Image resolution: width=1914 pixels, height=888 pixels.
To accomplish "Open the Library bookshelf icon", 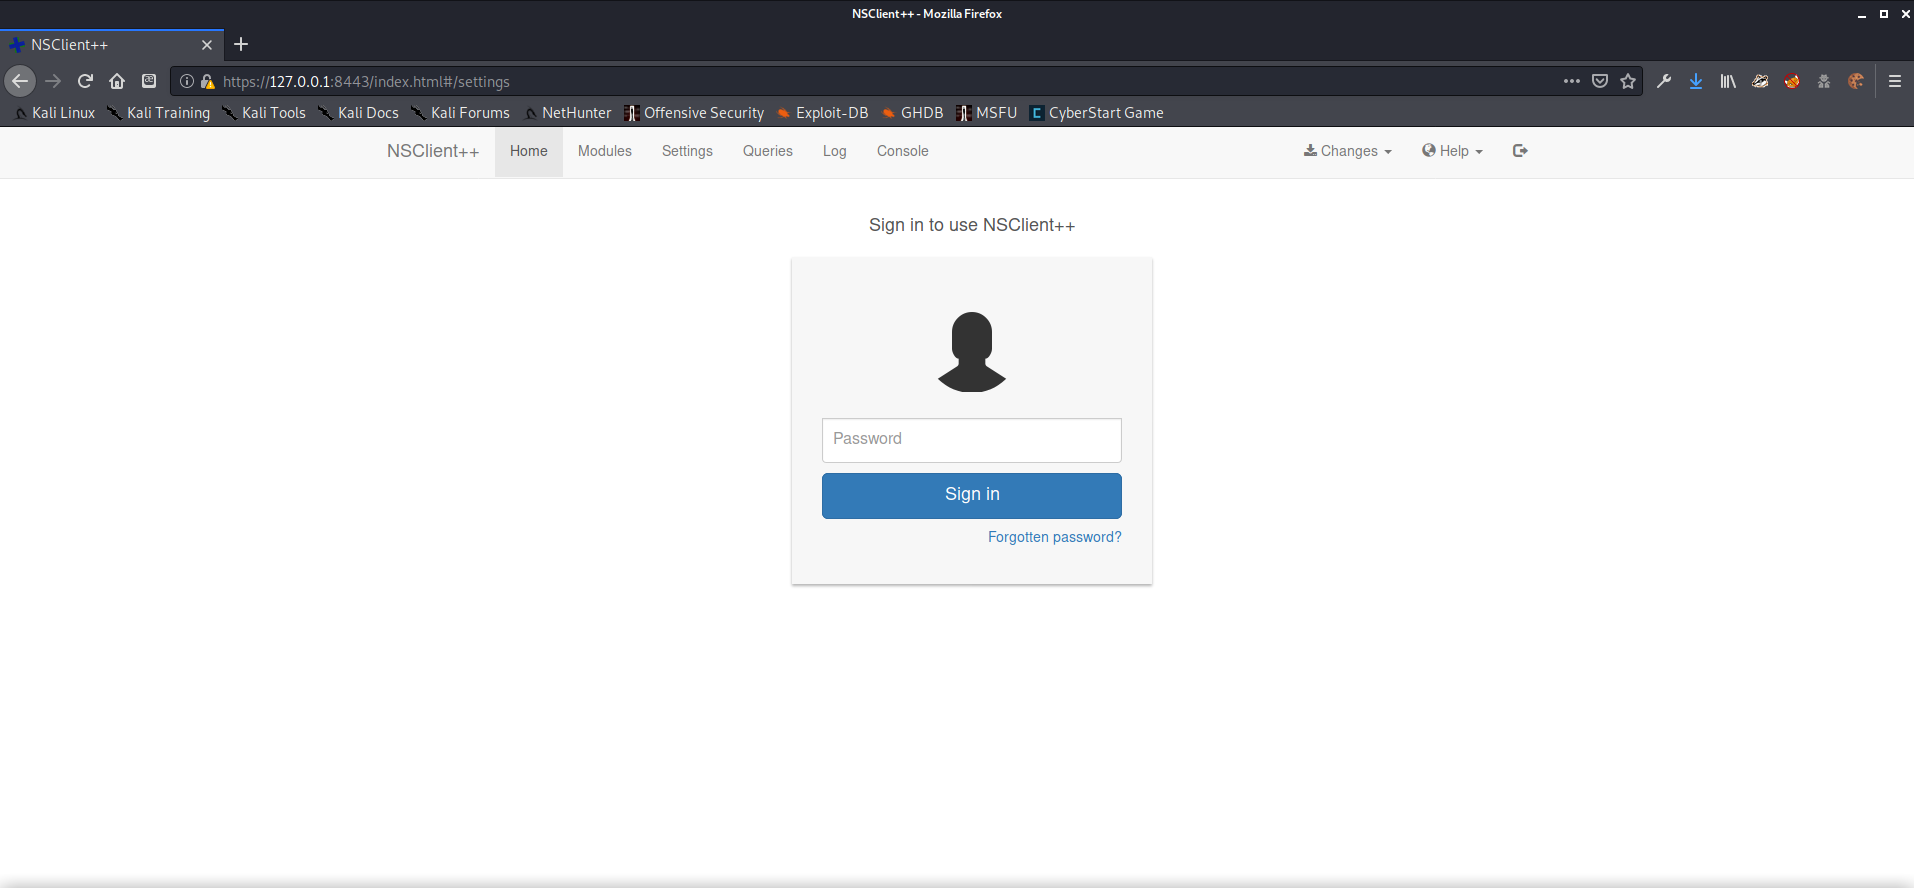I will click(1728, 81).
